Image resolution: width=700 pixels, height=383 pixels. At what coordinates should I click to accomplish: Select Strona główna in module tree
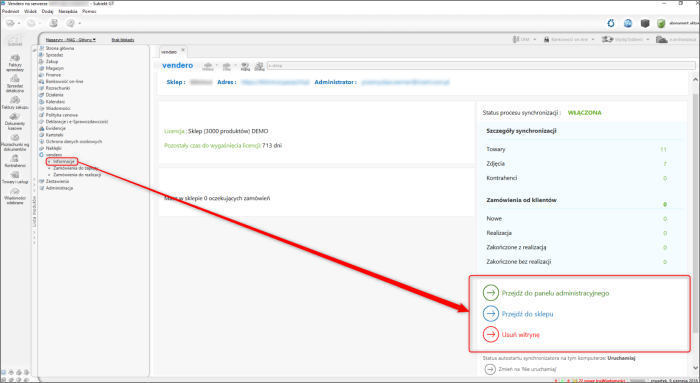60,48
